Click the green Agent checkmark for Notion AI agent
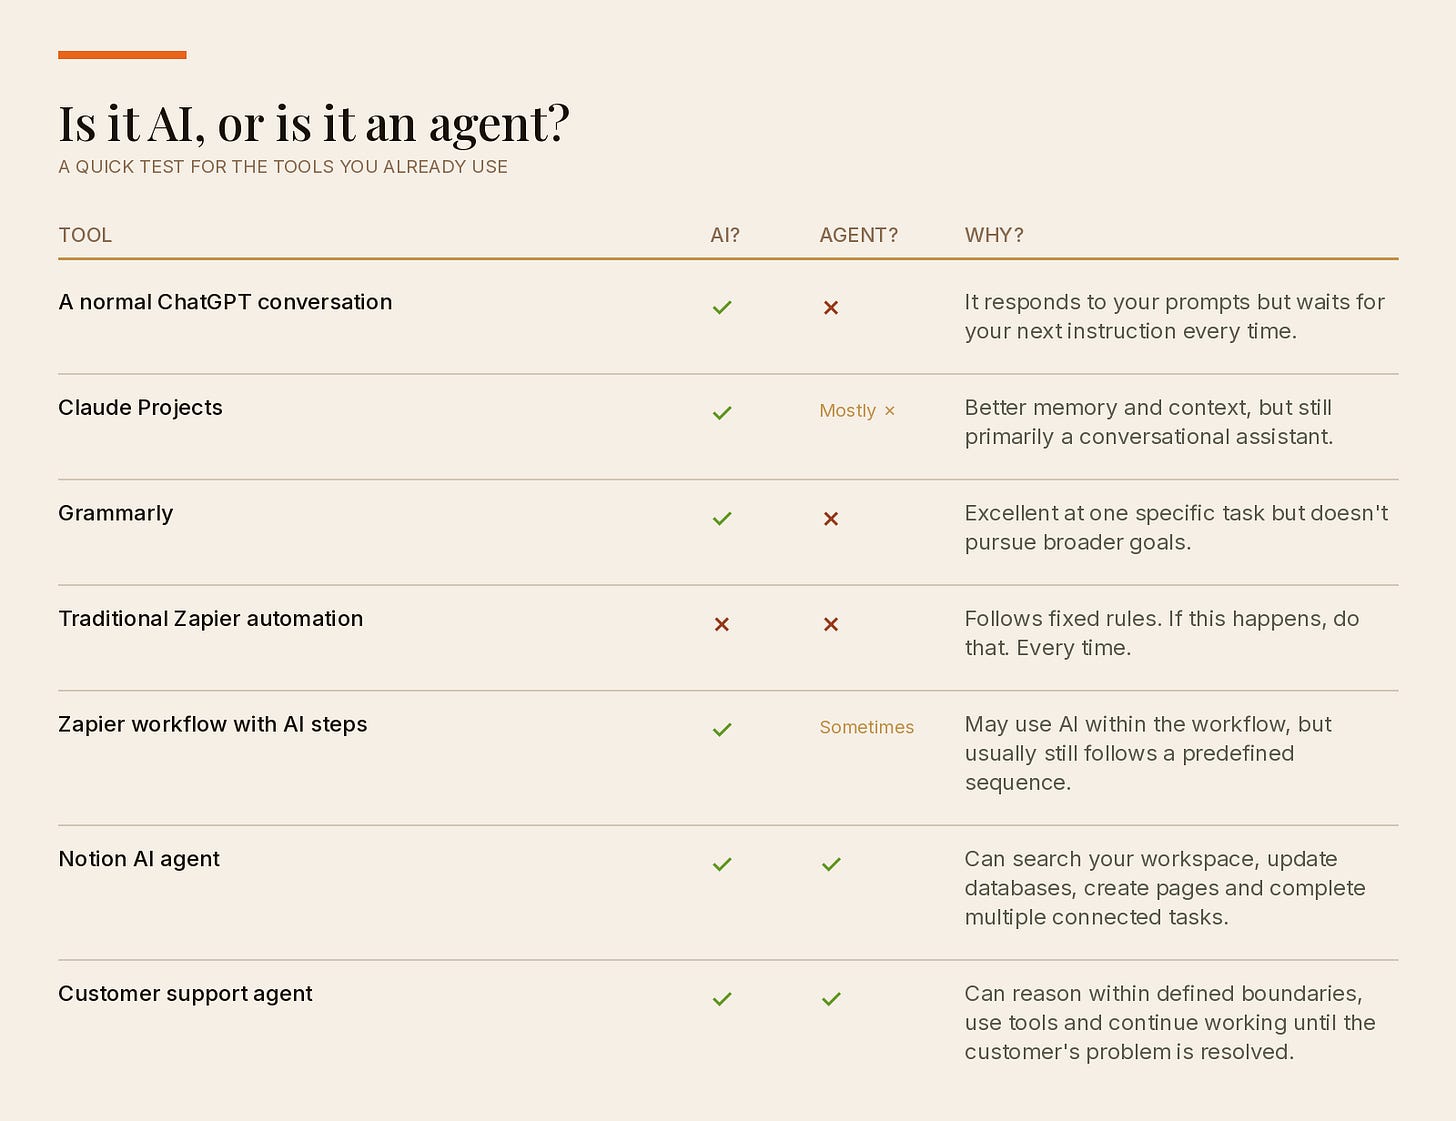This screenshot has width=1456, height=1121. (x=831, y=864)
